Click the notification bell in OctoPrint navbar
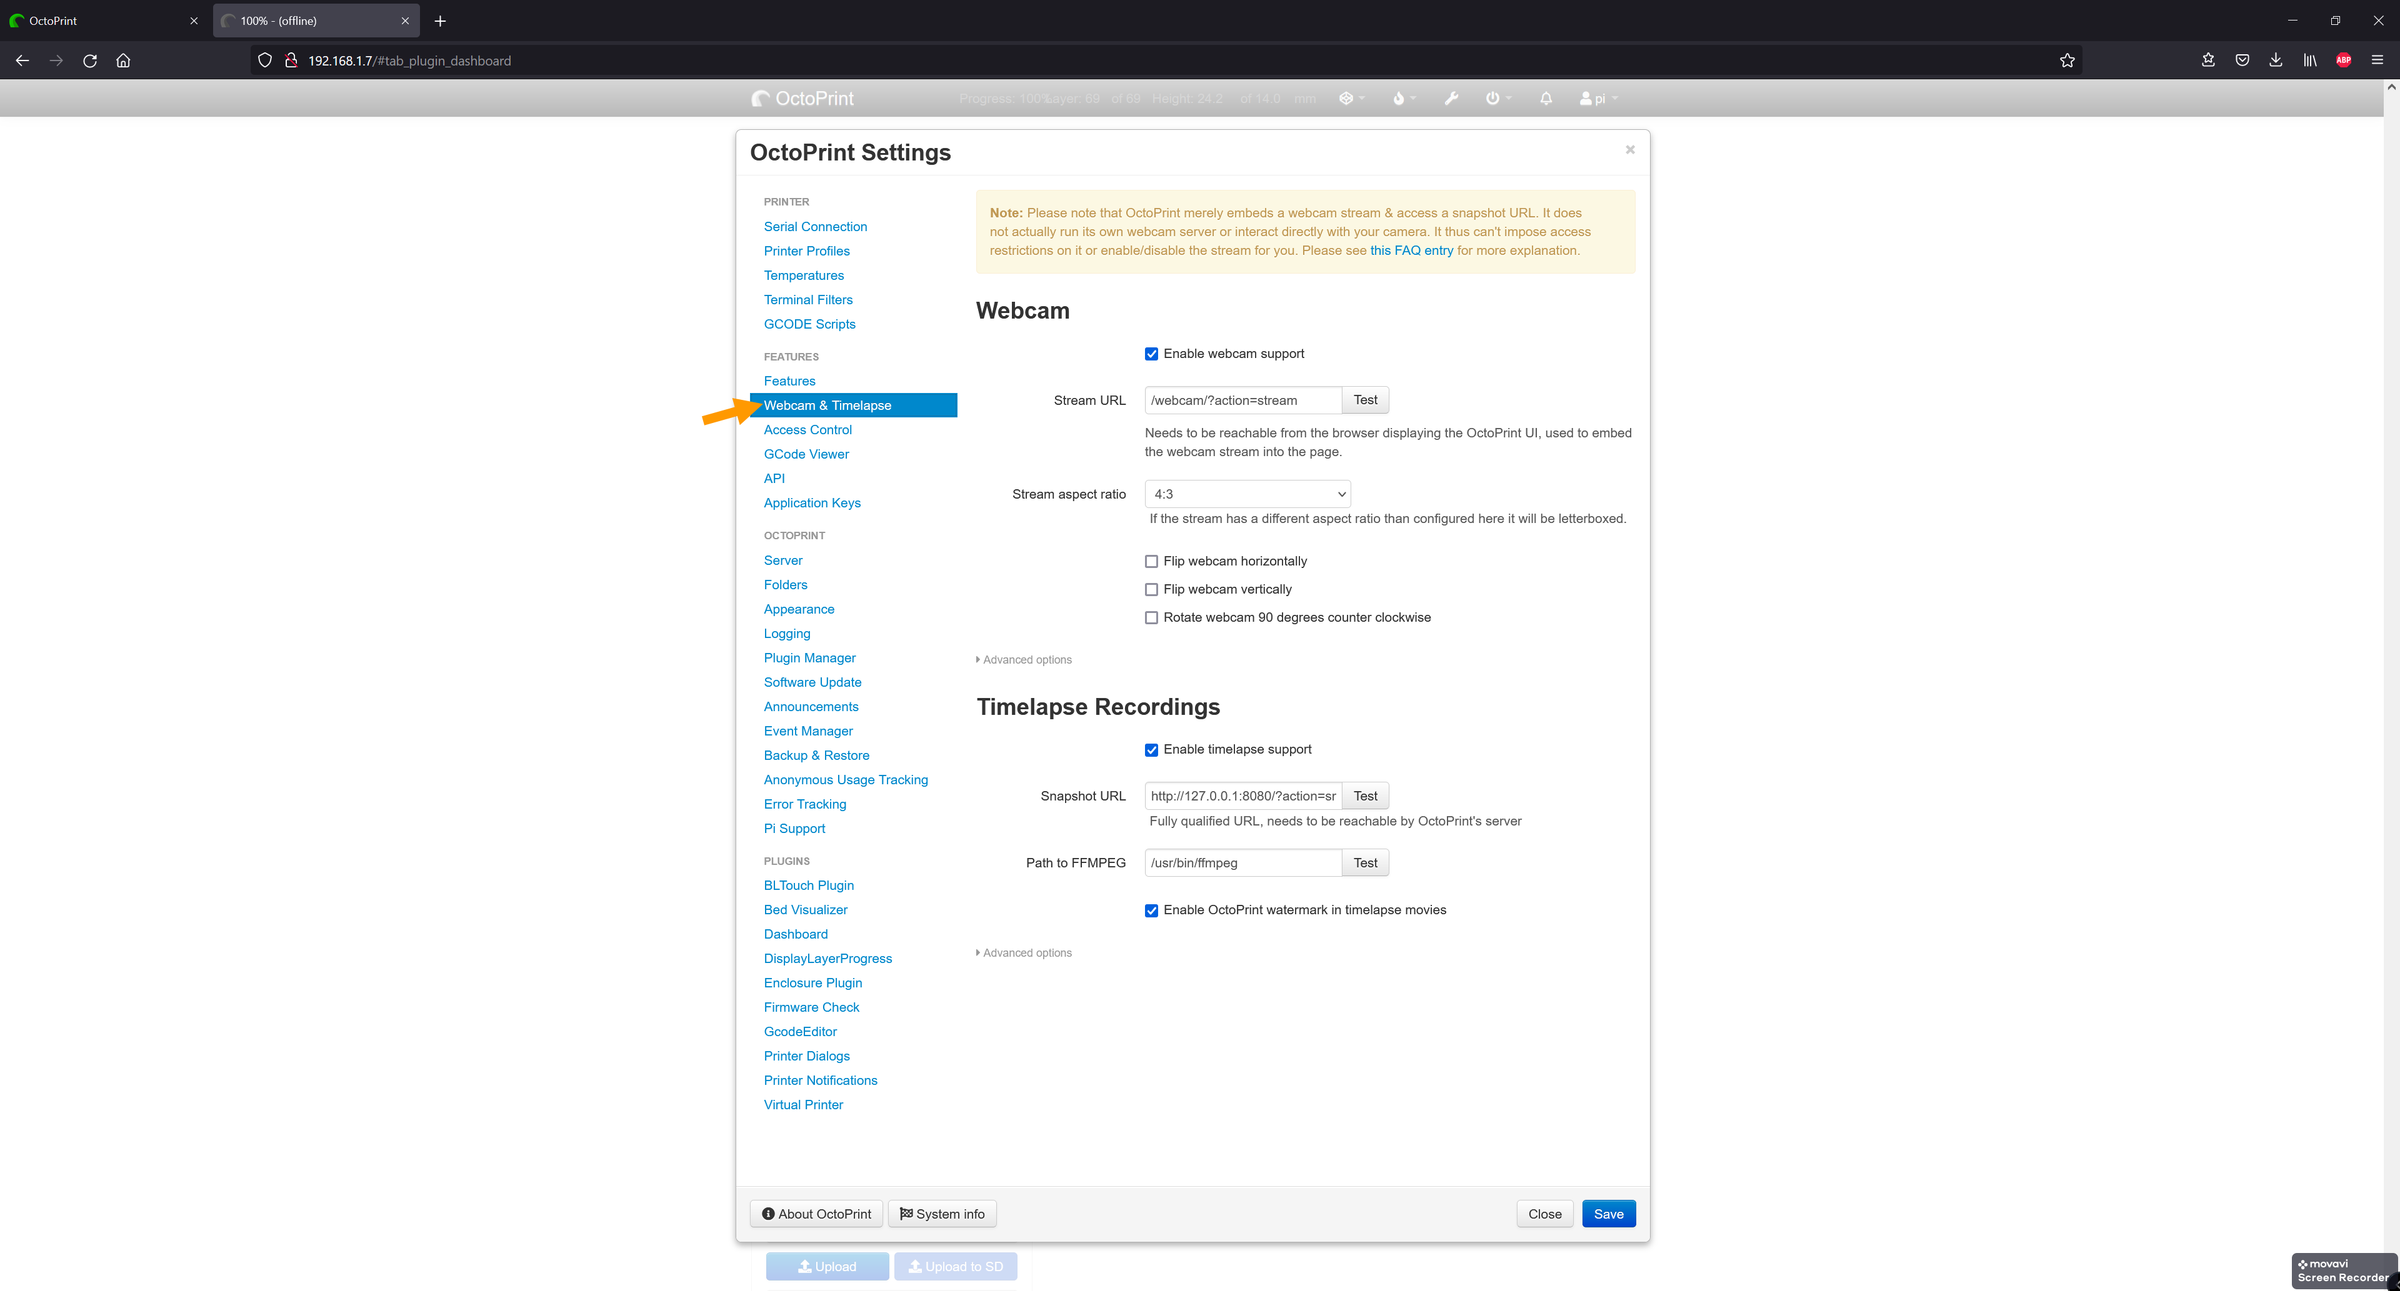 [x=1545, y=98]
